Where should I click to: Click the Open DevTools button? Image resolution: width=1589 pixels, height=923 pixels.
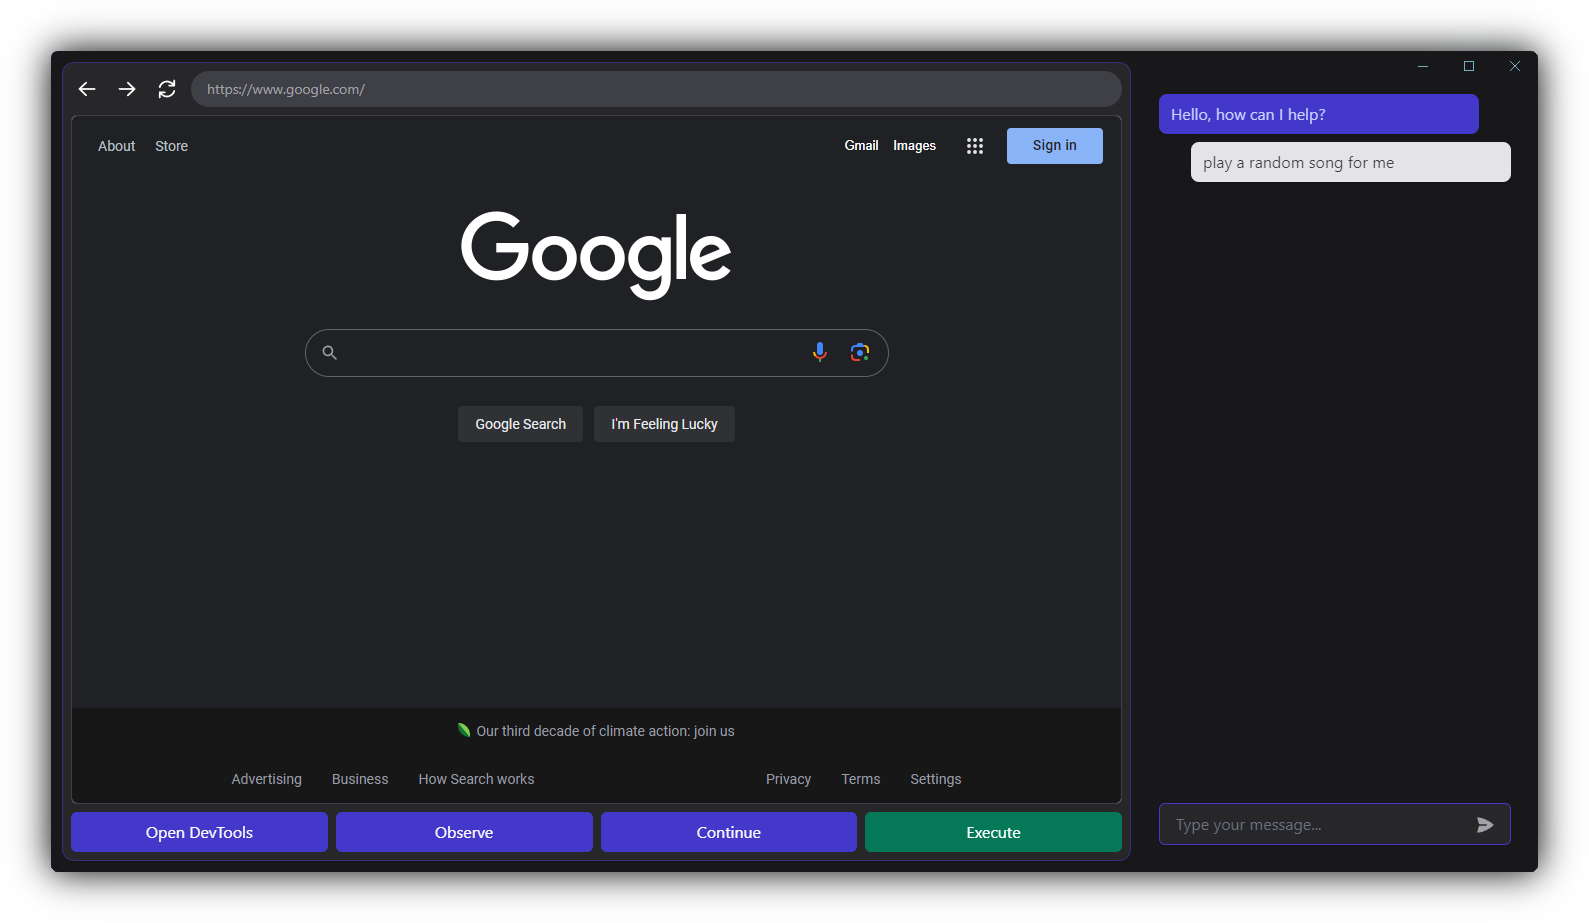[x=199, y=832]
